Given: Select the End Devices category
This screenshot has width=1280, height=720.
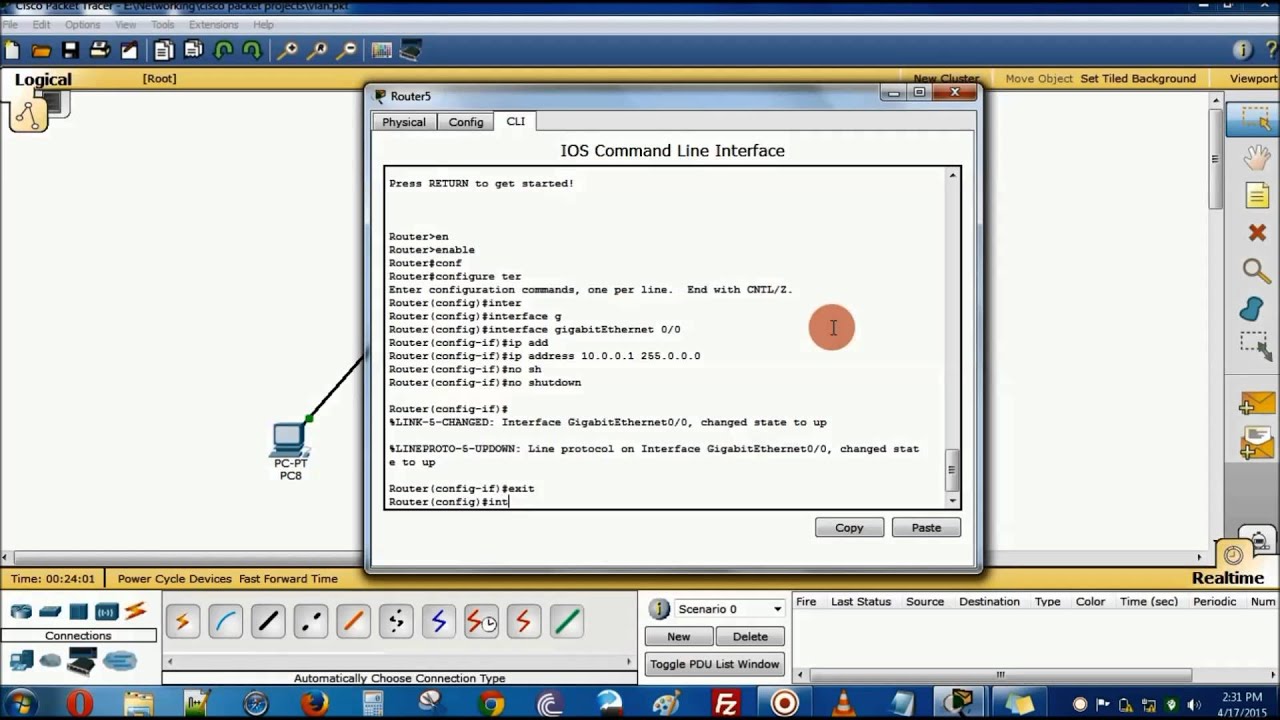Looking at the screenshot, I should click(21, 660).
